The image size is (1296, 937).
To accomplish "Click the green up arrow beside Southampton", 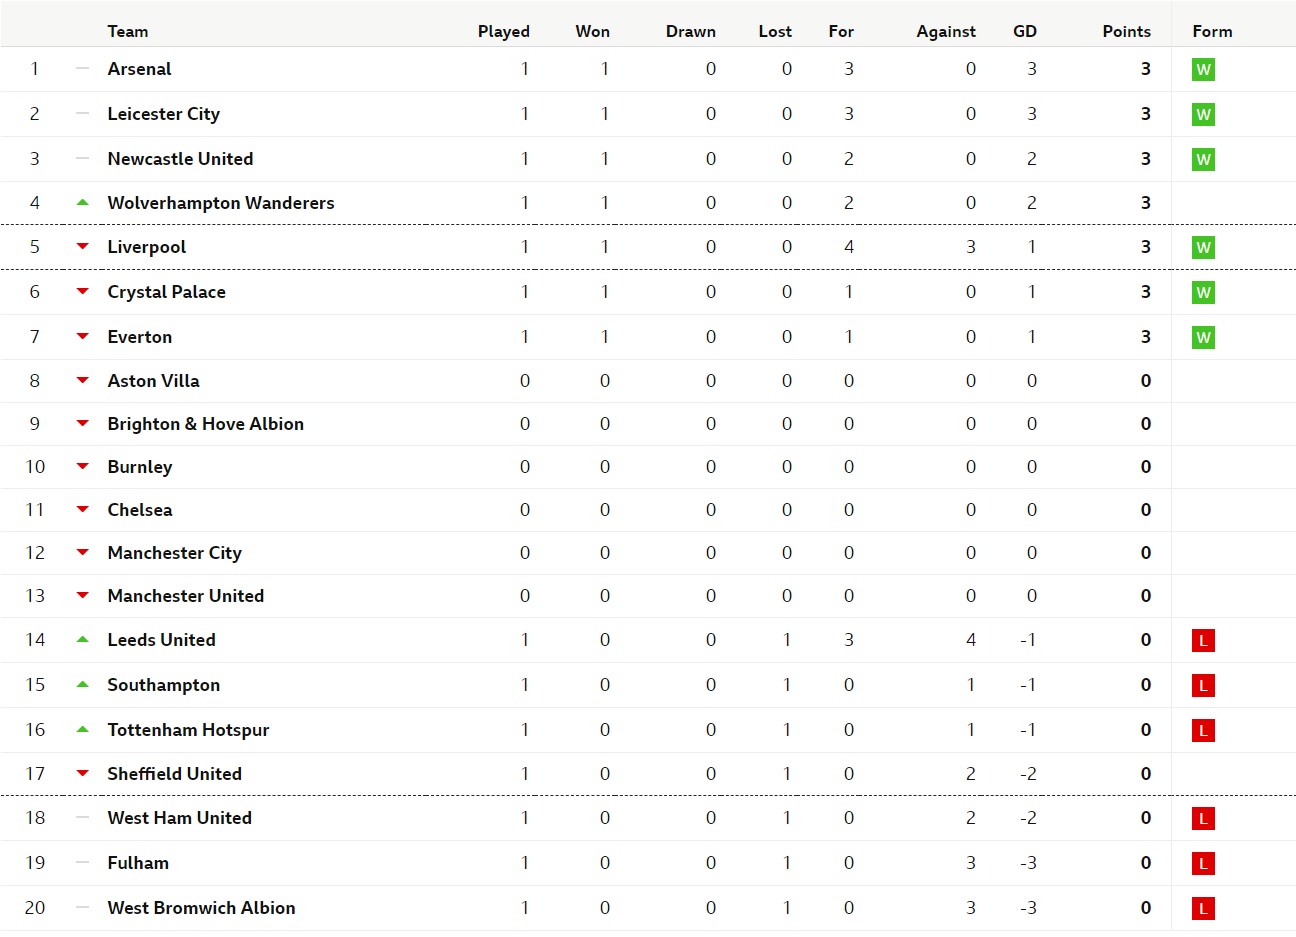I will [83, 685].
